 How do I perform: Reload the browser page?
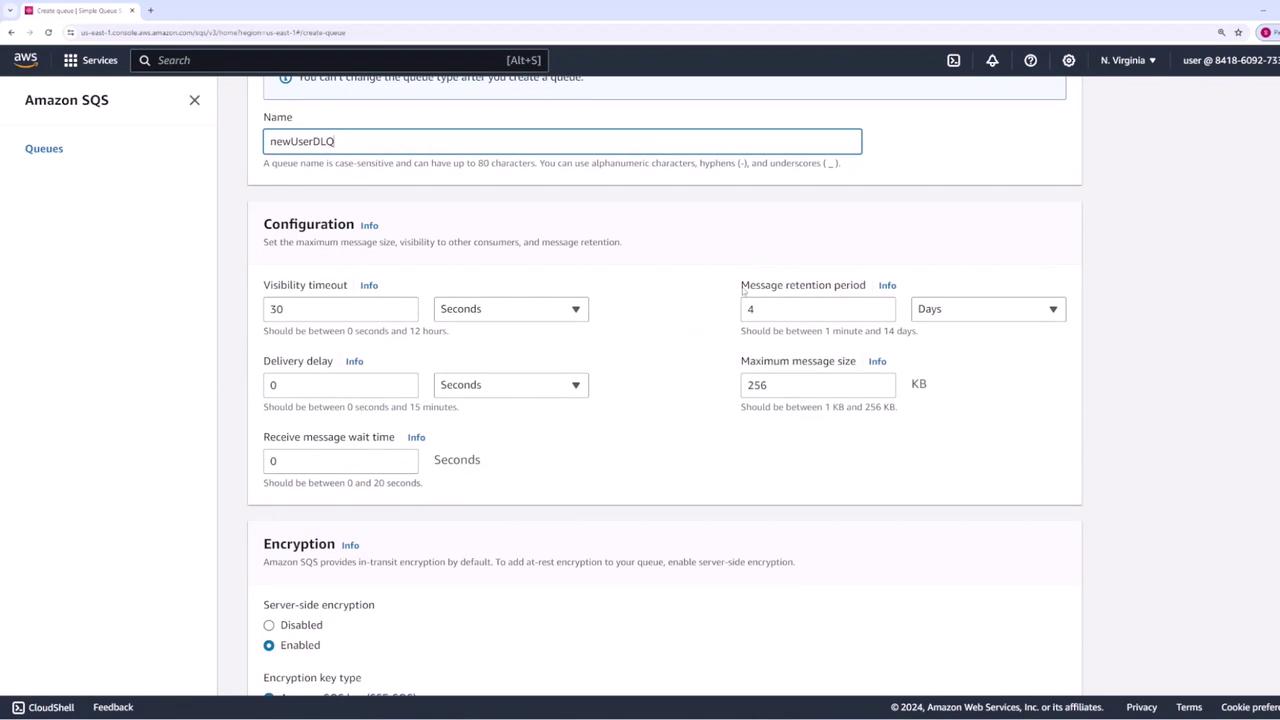pos(48,32)
